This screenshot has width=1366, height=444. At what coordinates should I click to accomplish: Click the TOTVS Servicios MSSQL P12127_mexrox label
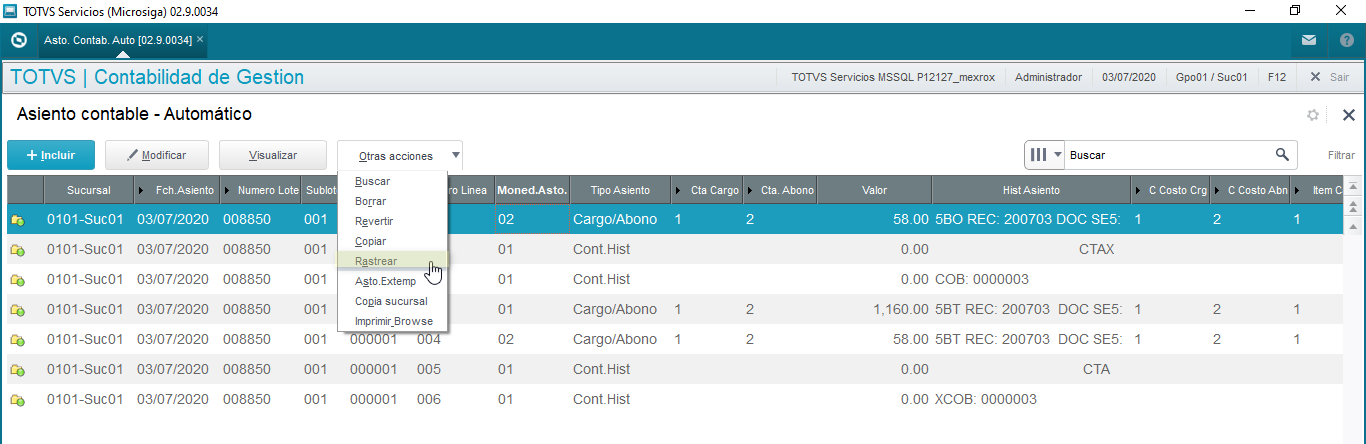coord(893,77)
